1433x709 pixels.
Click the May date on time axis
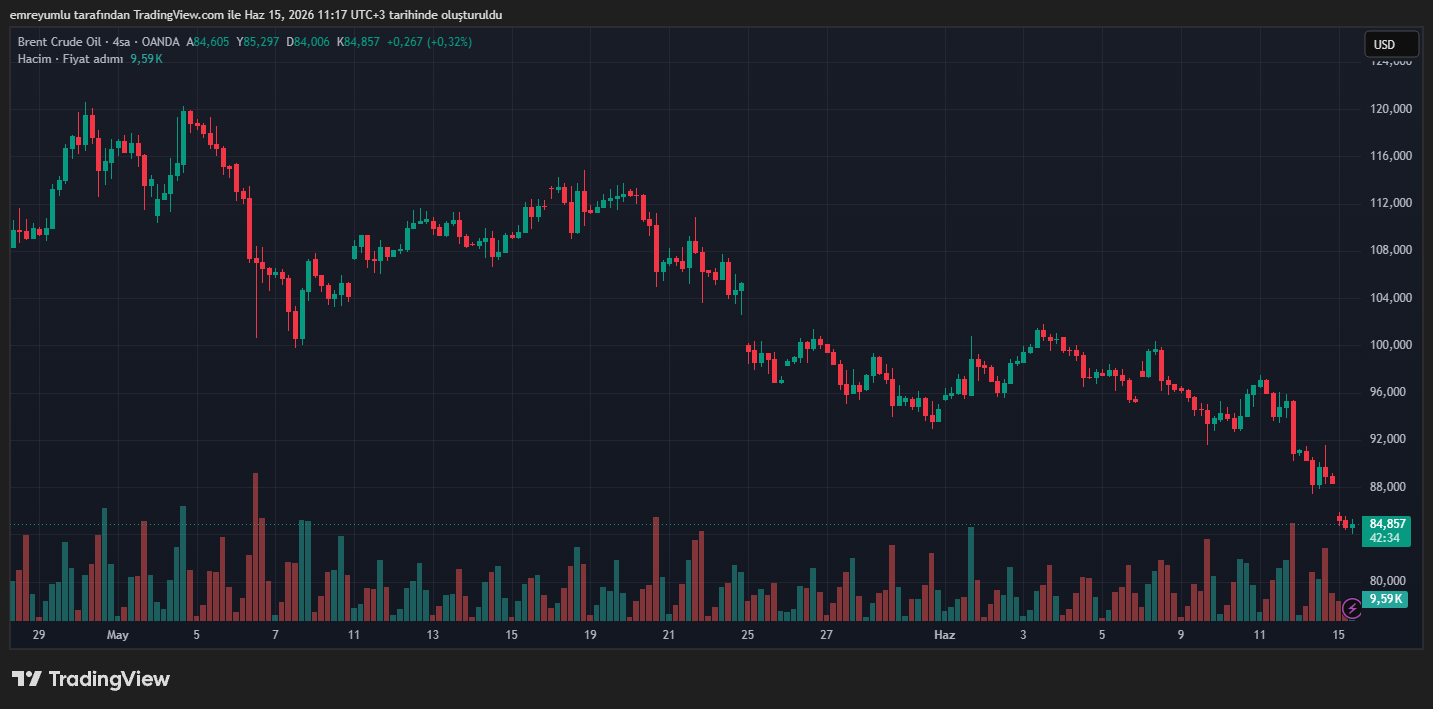(118, 635)
